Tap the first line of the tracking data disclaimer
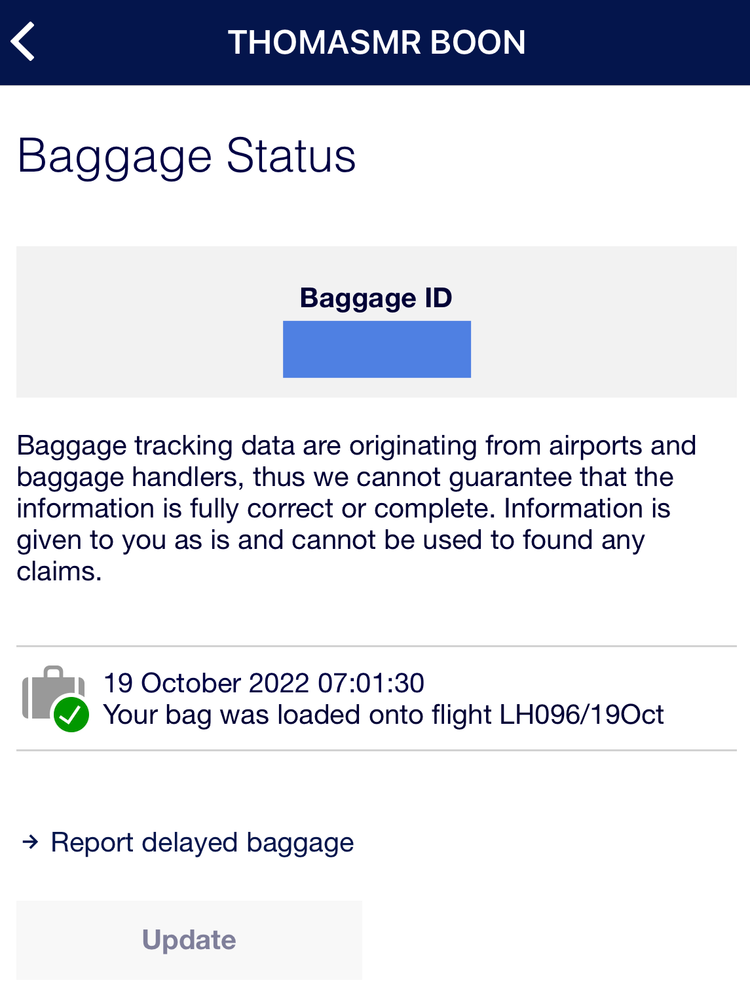This screenshot has height=993, width=750. (x=356, y=445)
